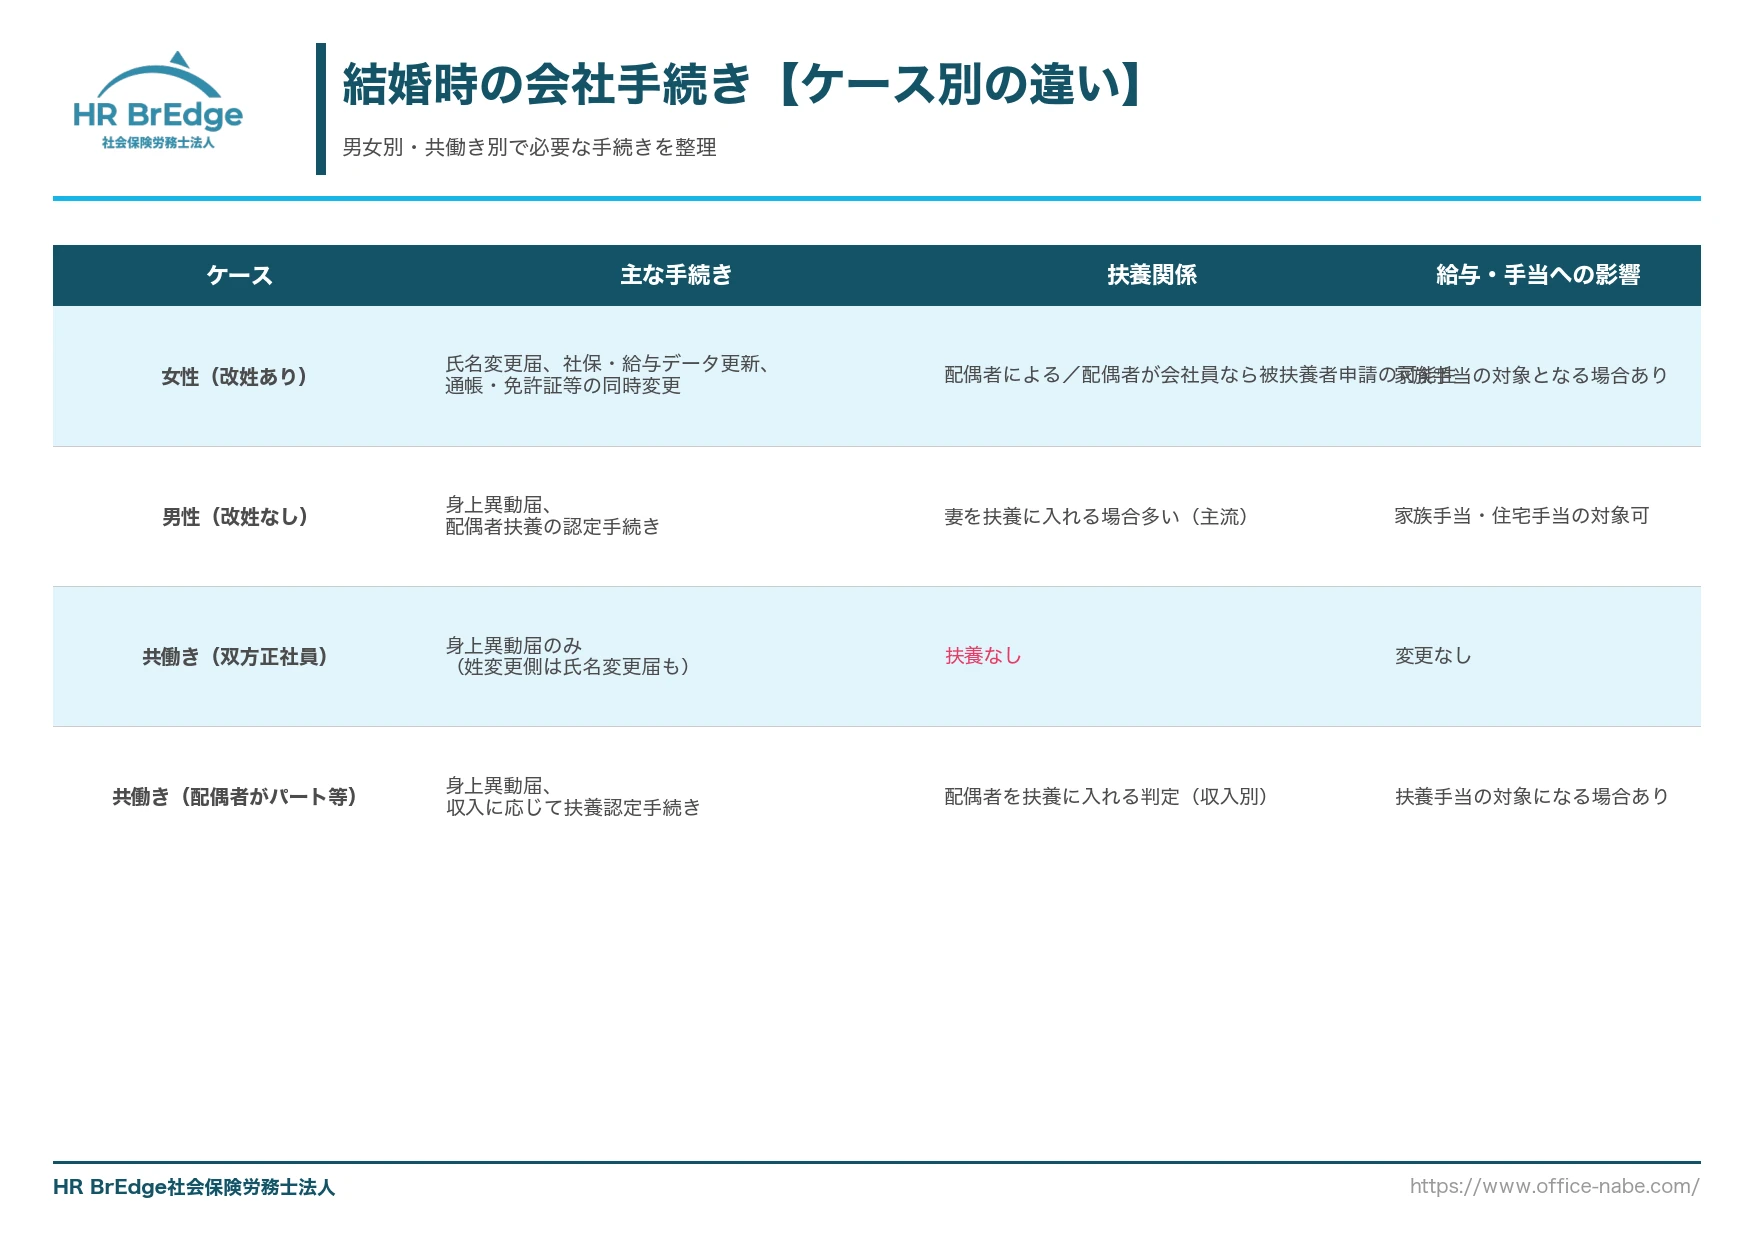Select the row label 共働き（配偶者がパート等）
Image resolution: width=1753 pixels, height=1240 pixels.
click(235, 797)
